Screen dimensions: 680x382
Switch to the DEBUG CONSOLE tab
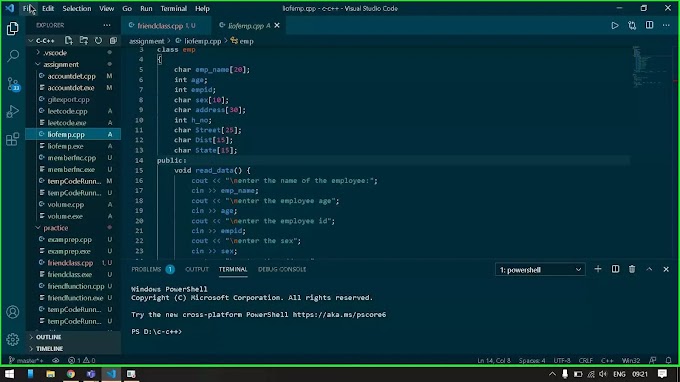[282, 269]
